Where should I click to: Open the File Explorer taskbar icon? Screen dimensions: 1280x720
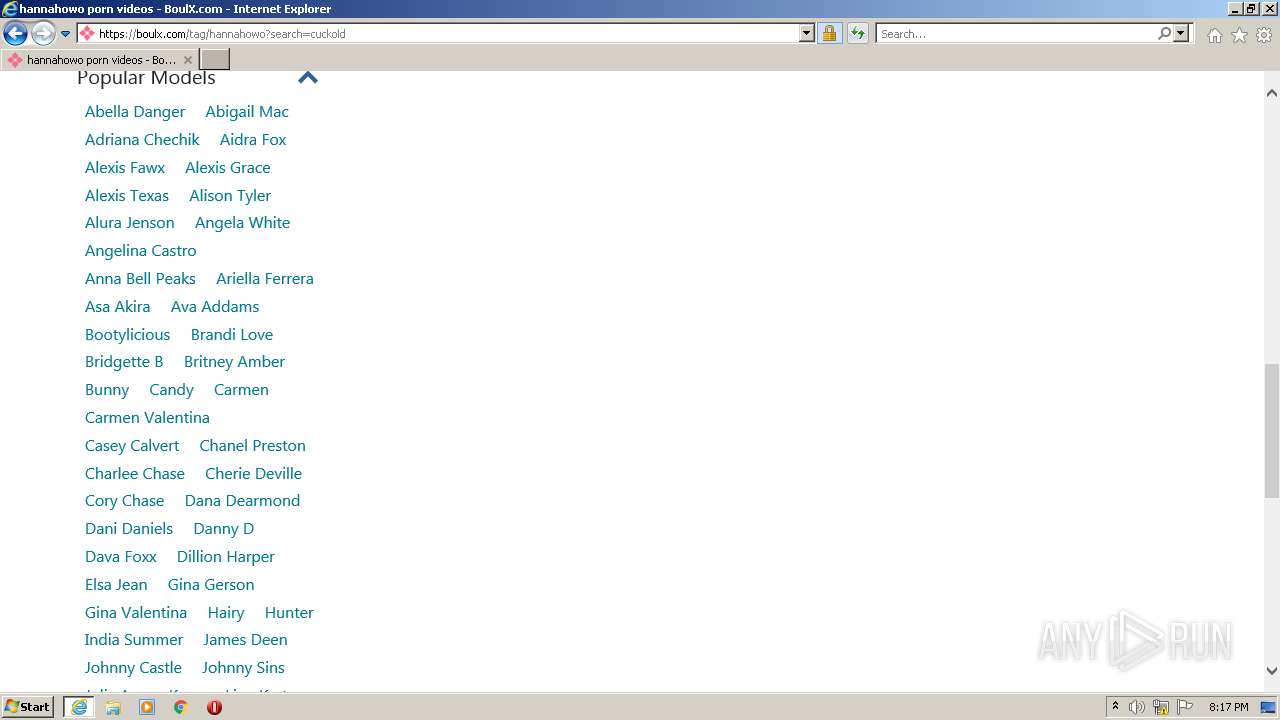click(x=113, y=707)
